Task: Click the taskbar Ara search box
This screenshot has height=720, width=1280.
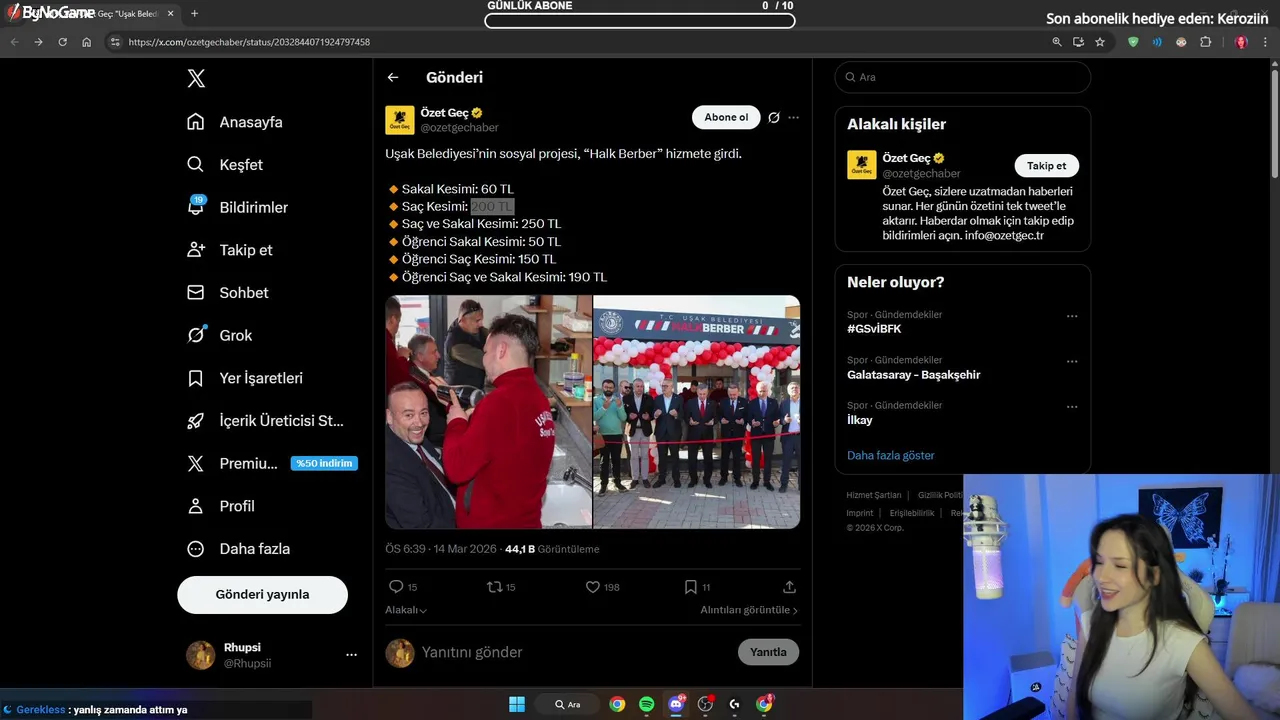Action: [568, 704]
